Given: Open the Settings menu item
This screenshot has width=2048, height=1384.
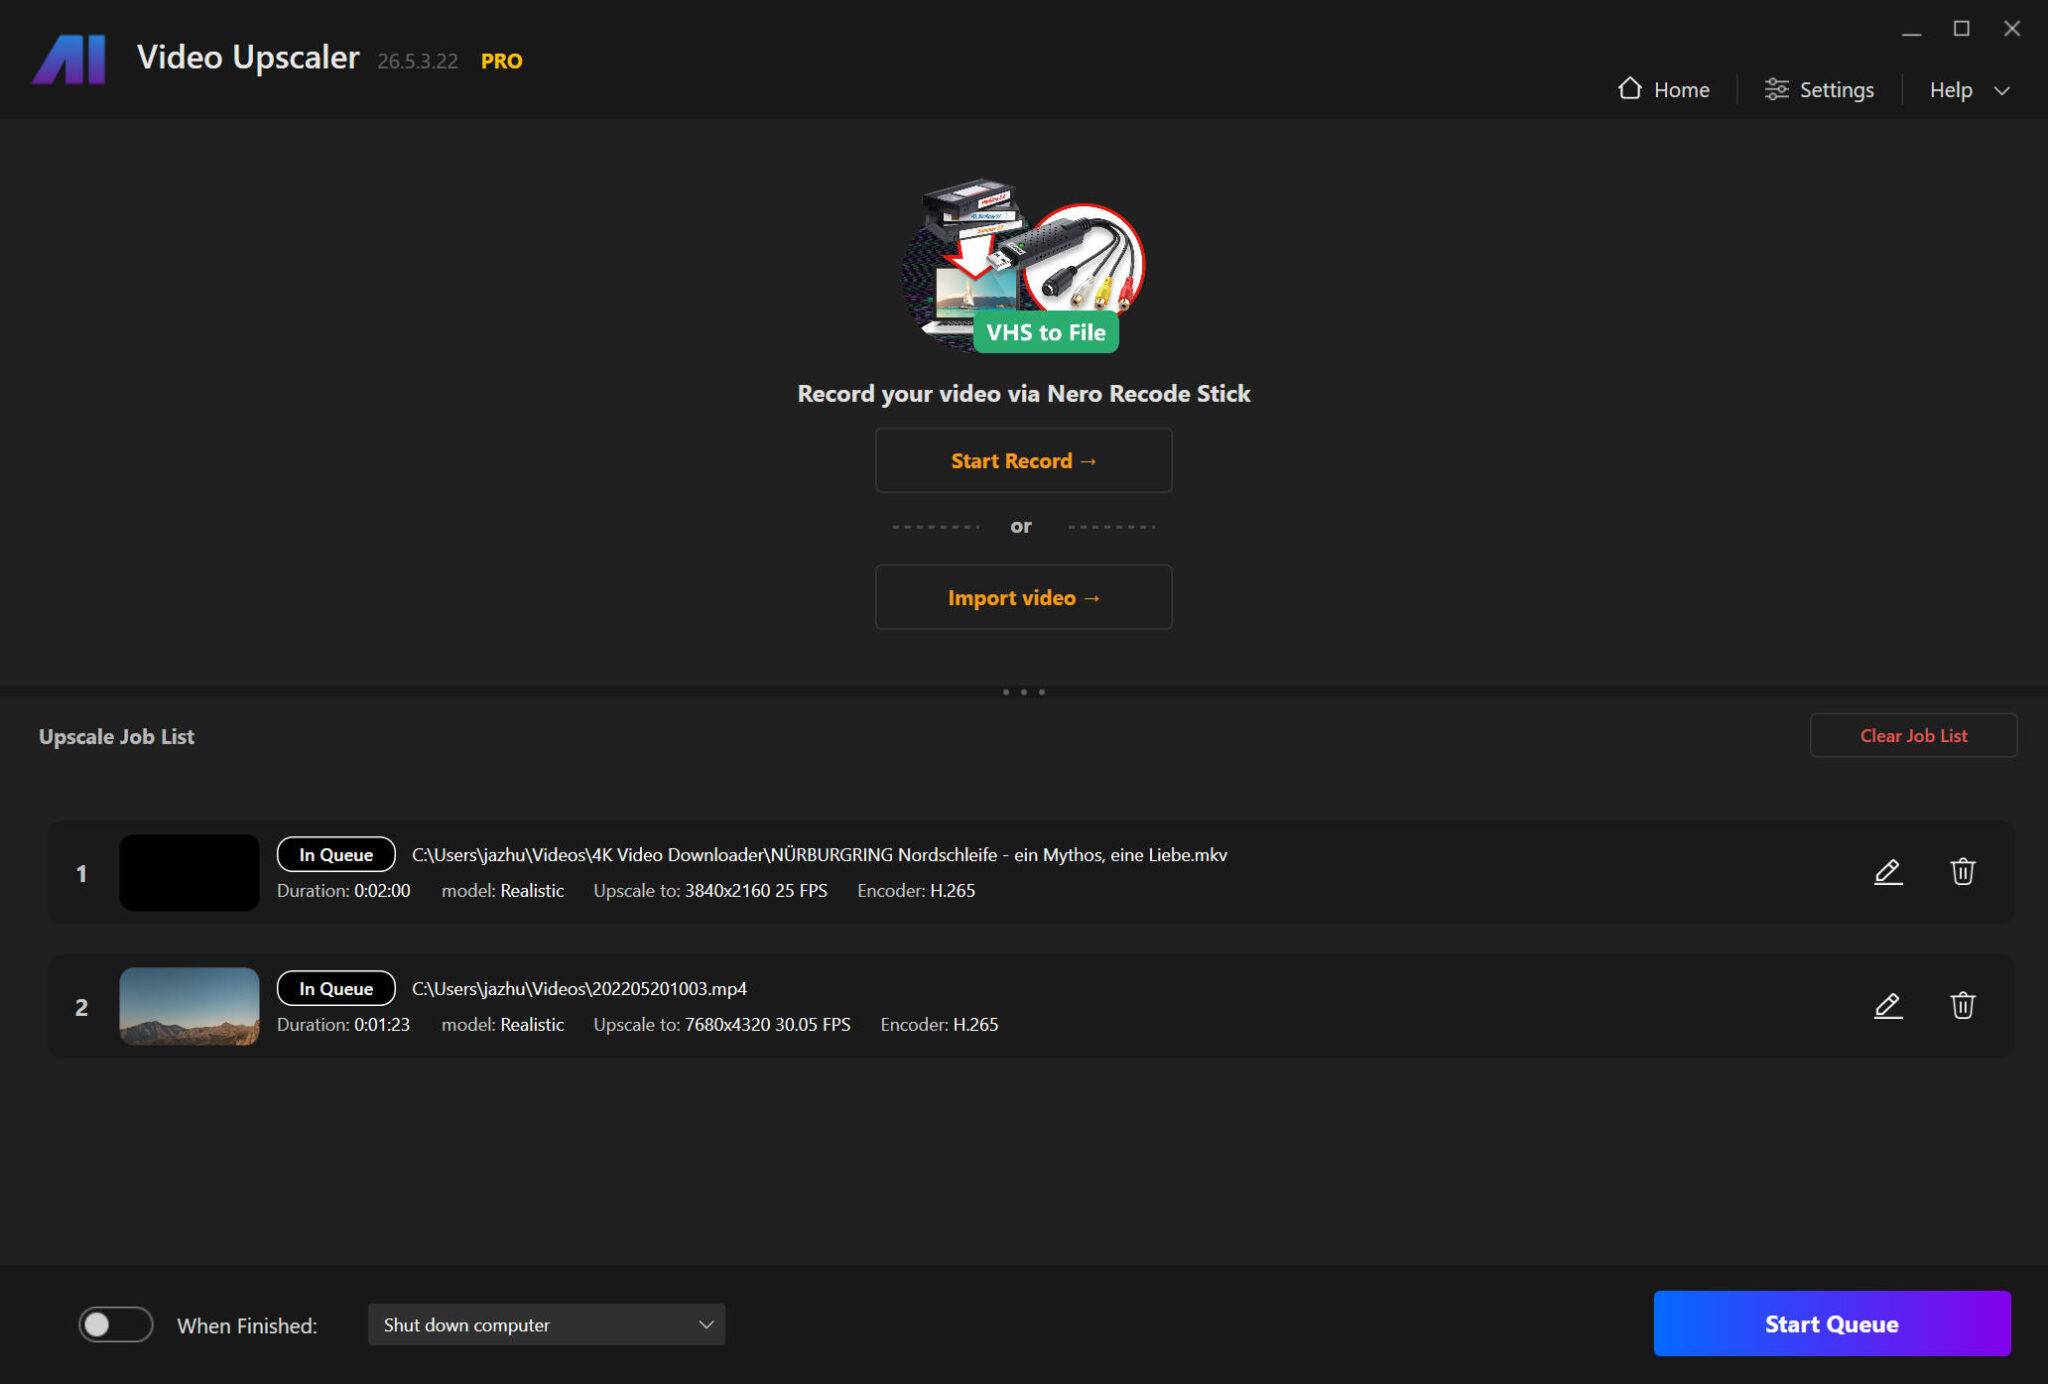Looking at the screenshot, I should 1836,90.
